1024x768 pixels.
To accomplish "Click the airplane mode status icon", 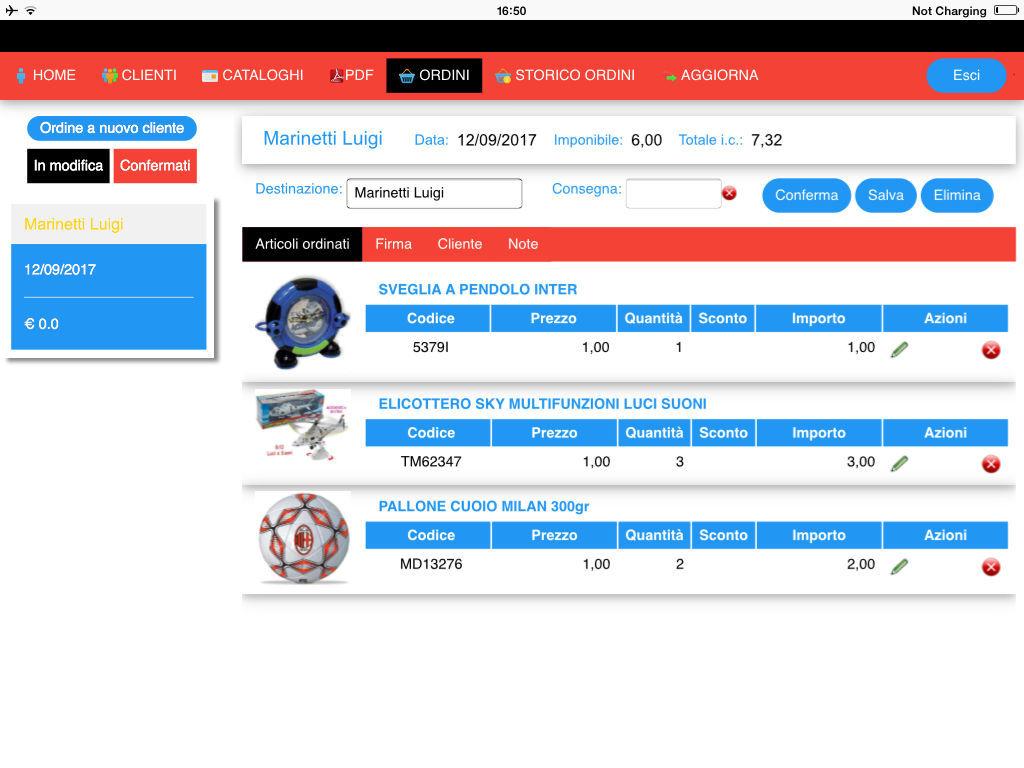I will (x=12, y=10).
